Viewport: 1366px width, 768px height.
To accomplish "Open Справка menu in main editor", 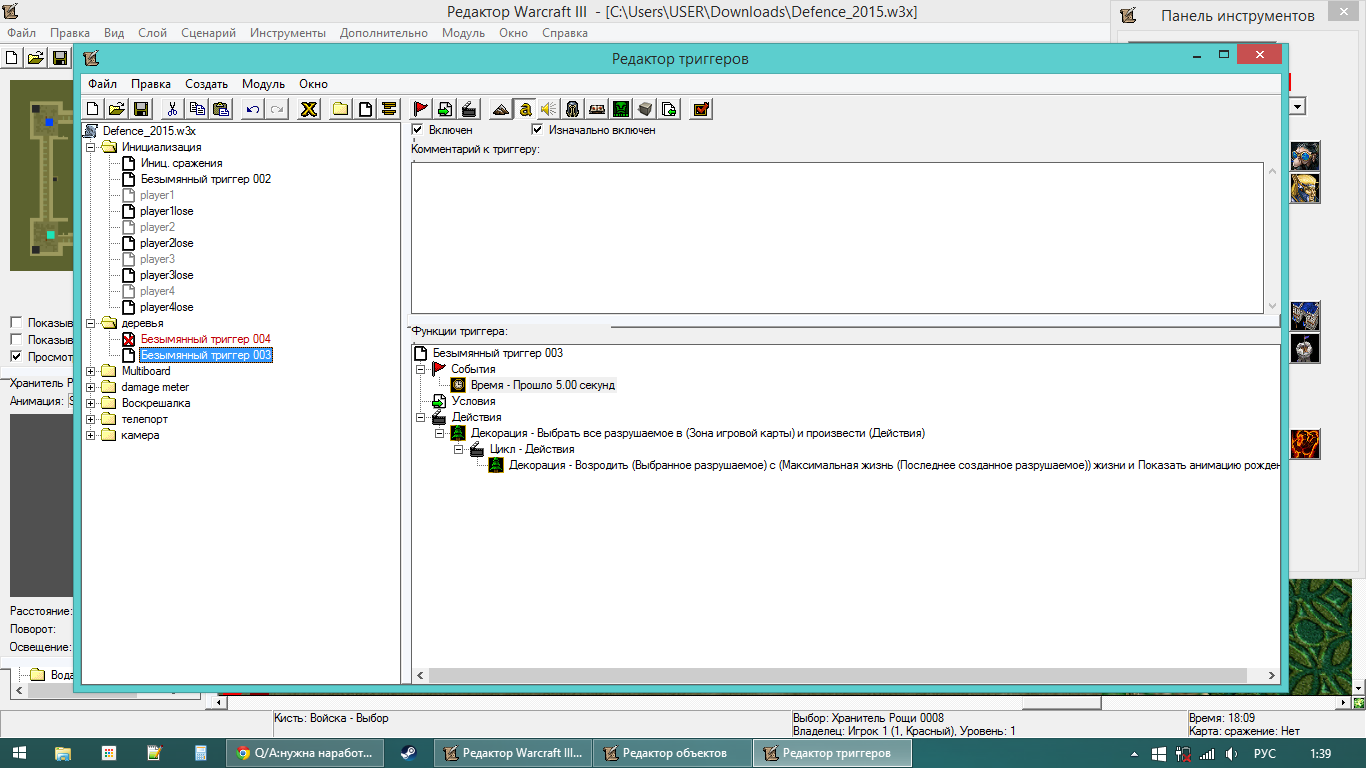I will 565,33.
